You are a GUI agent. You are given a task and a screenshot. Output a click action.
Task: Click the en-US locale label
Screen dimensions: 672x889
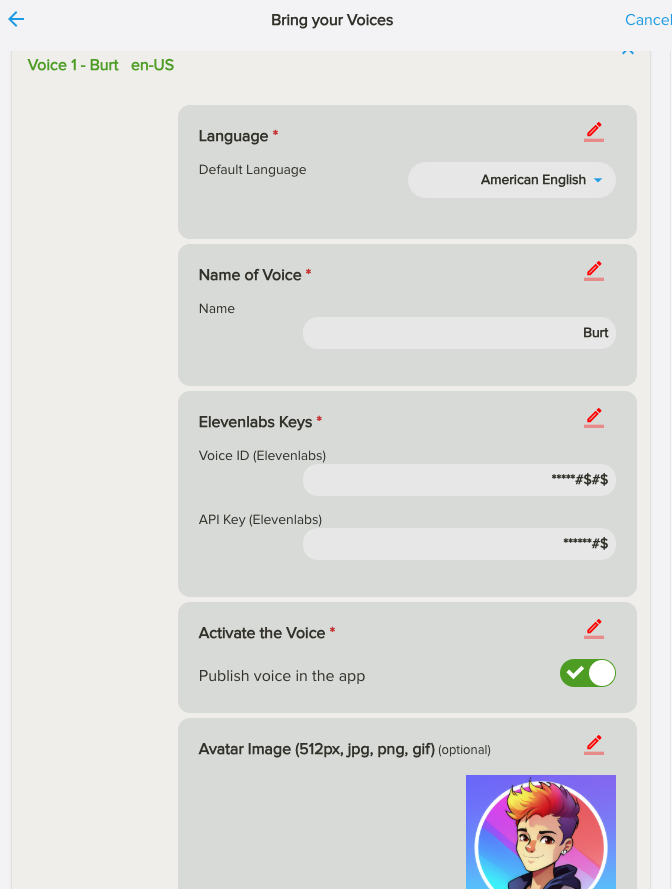click(152, 65)
